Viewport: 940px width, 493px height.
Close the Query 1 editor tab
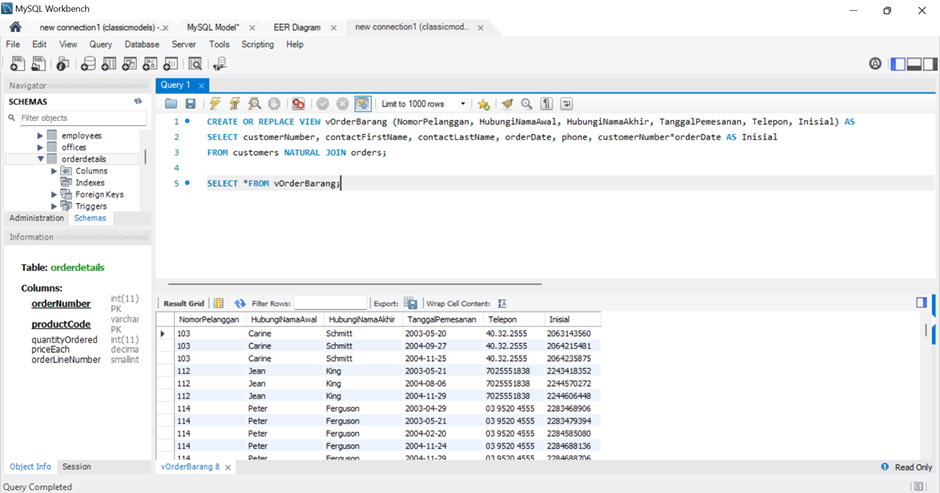coord(201,86)
